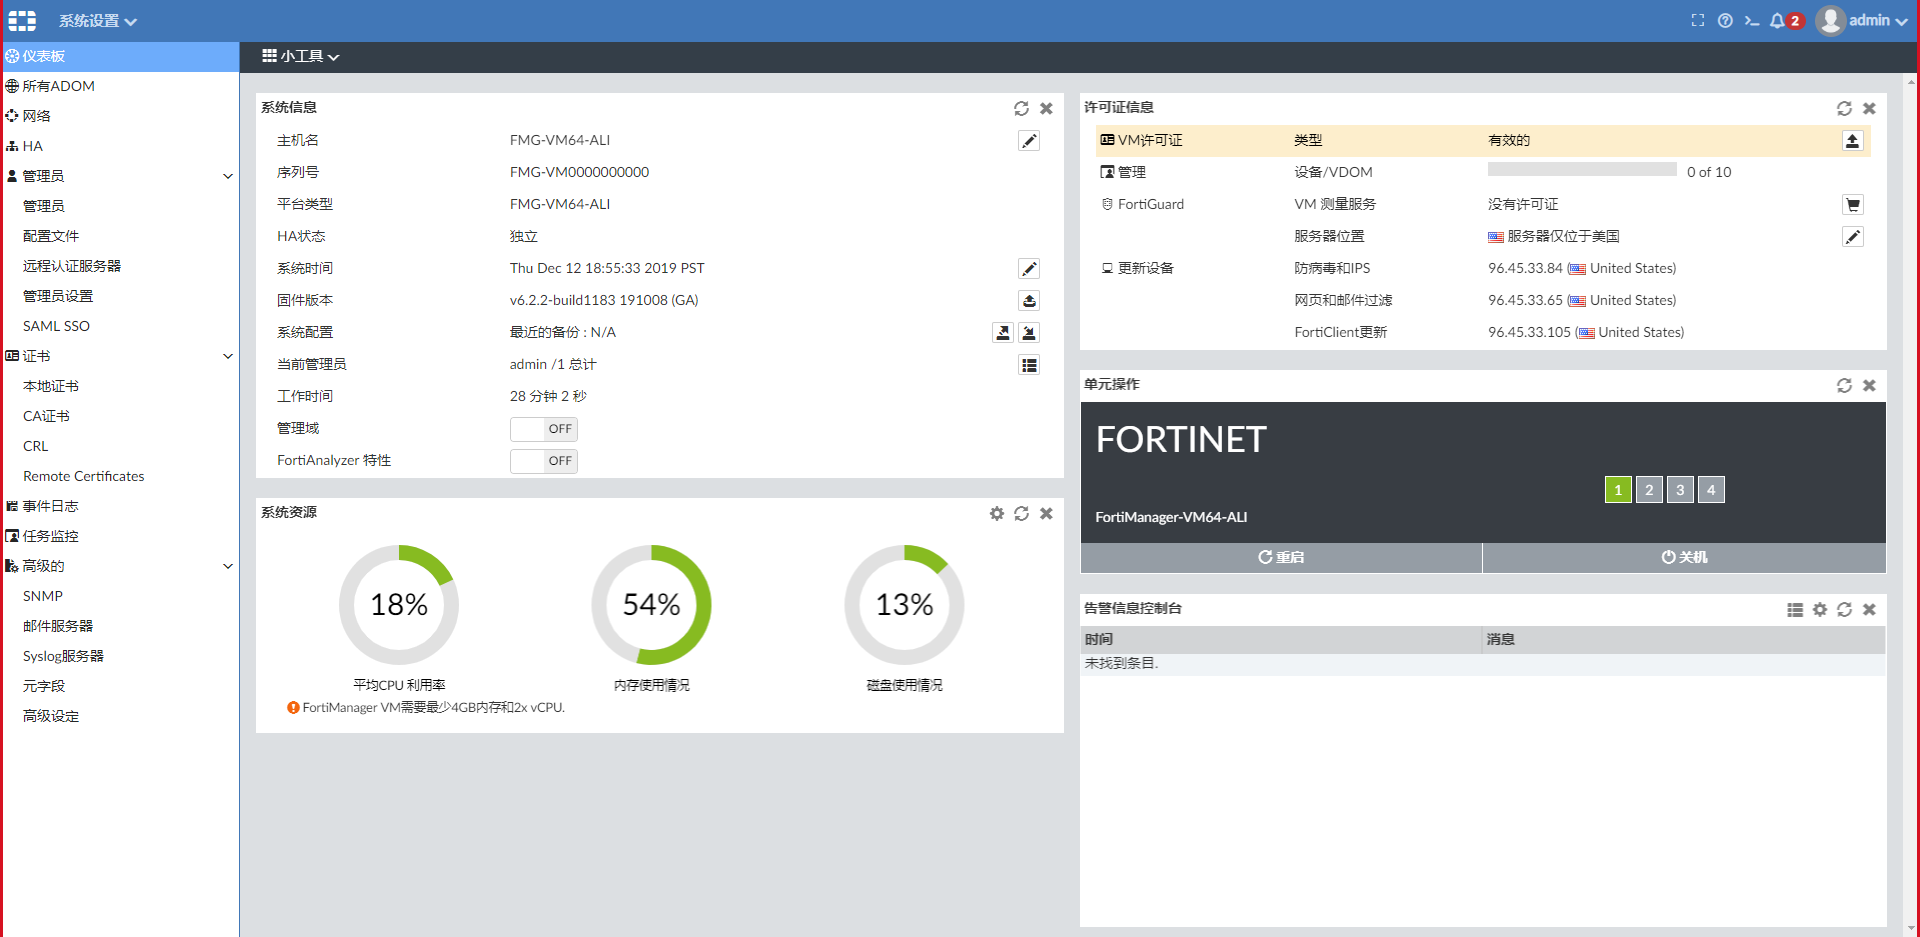
Task: Close the 单元操作 widget
Action: point(1869,385)
